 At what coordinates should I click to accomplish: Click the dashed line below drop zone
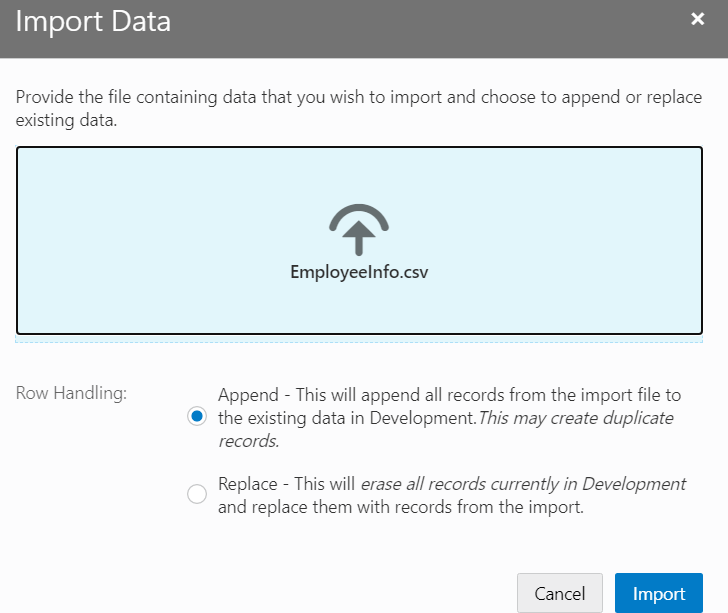359,342
